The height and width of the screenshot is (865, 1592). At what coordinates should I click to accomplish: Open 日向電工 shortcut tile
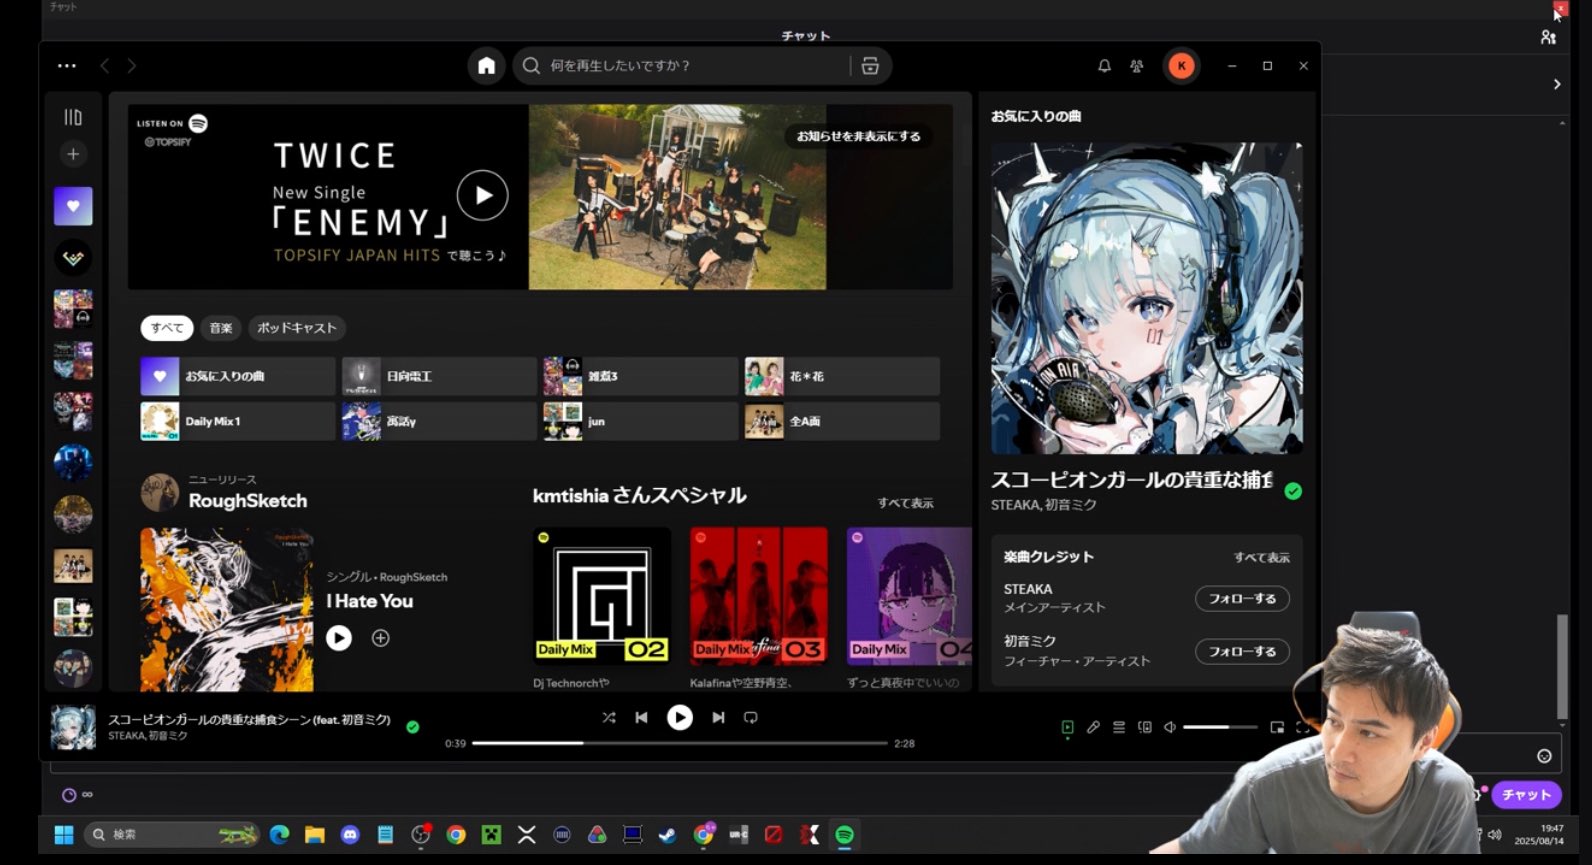(x=439, y=376)
